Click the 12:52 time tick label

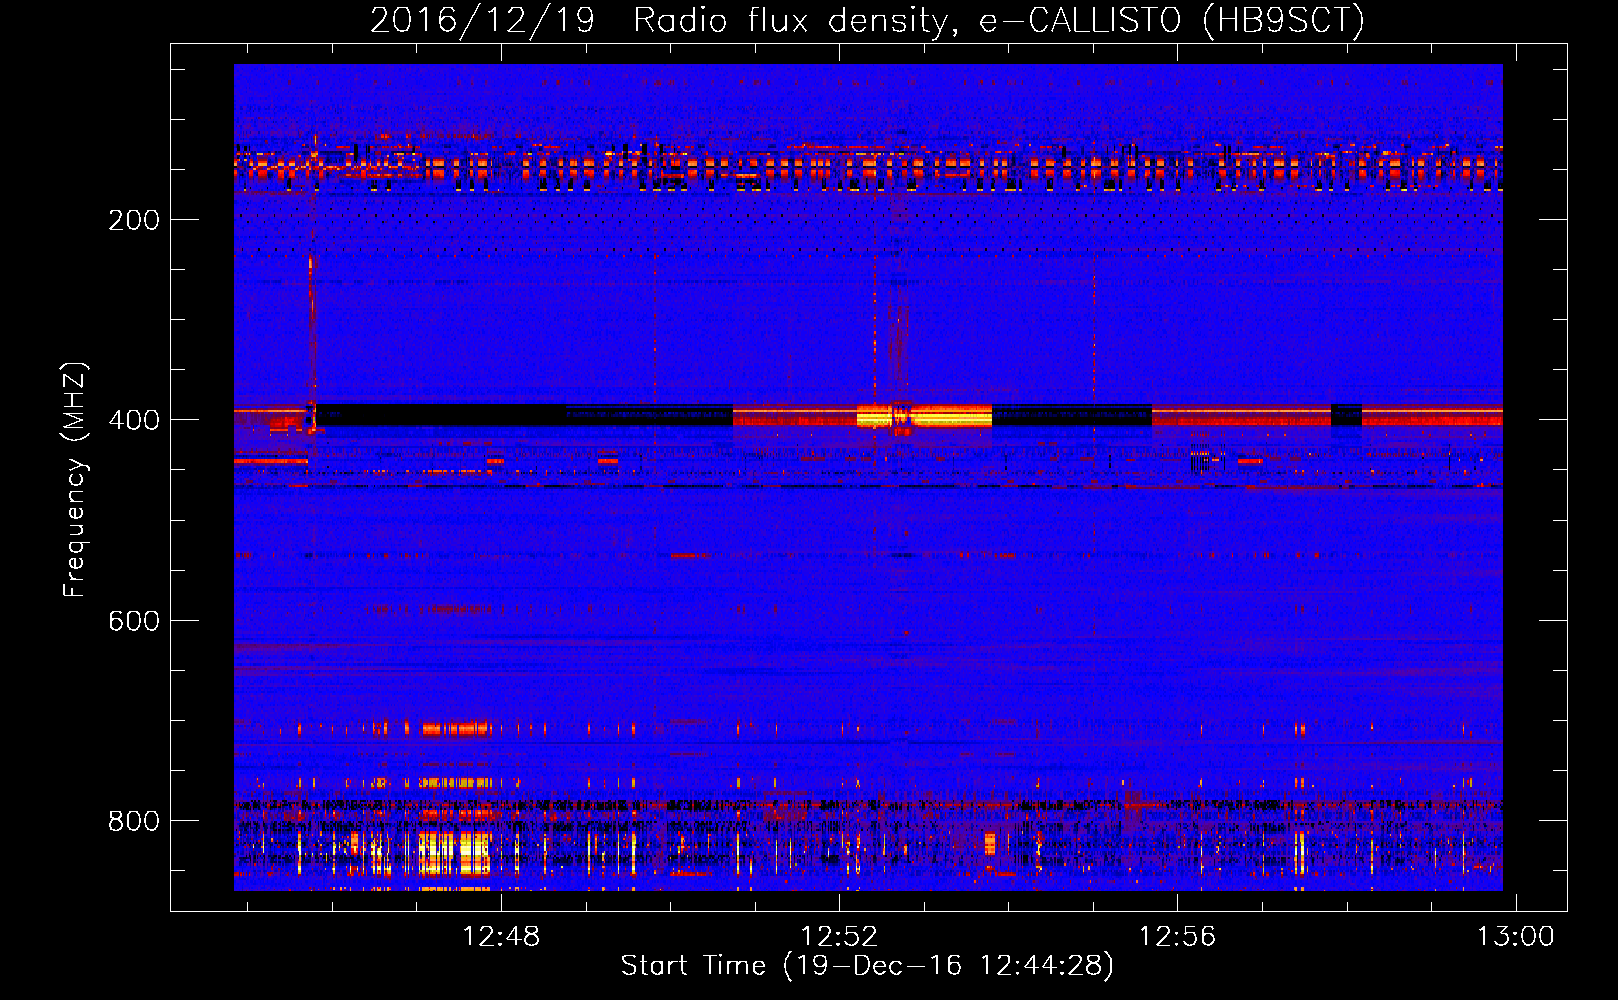coord(839,937)
